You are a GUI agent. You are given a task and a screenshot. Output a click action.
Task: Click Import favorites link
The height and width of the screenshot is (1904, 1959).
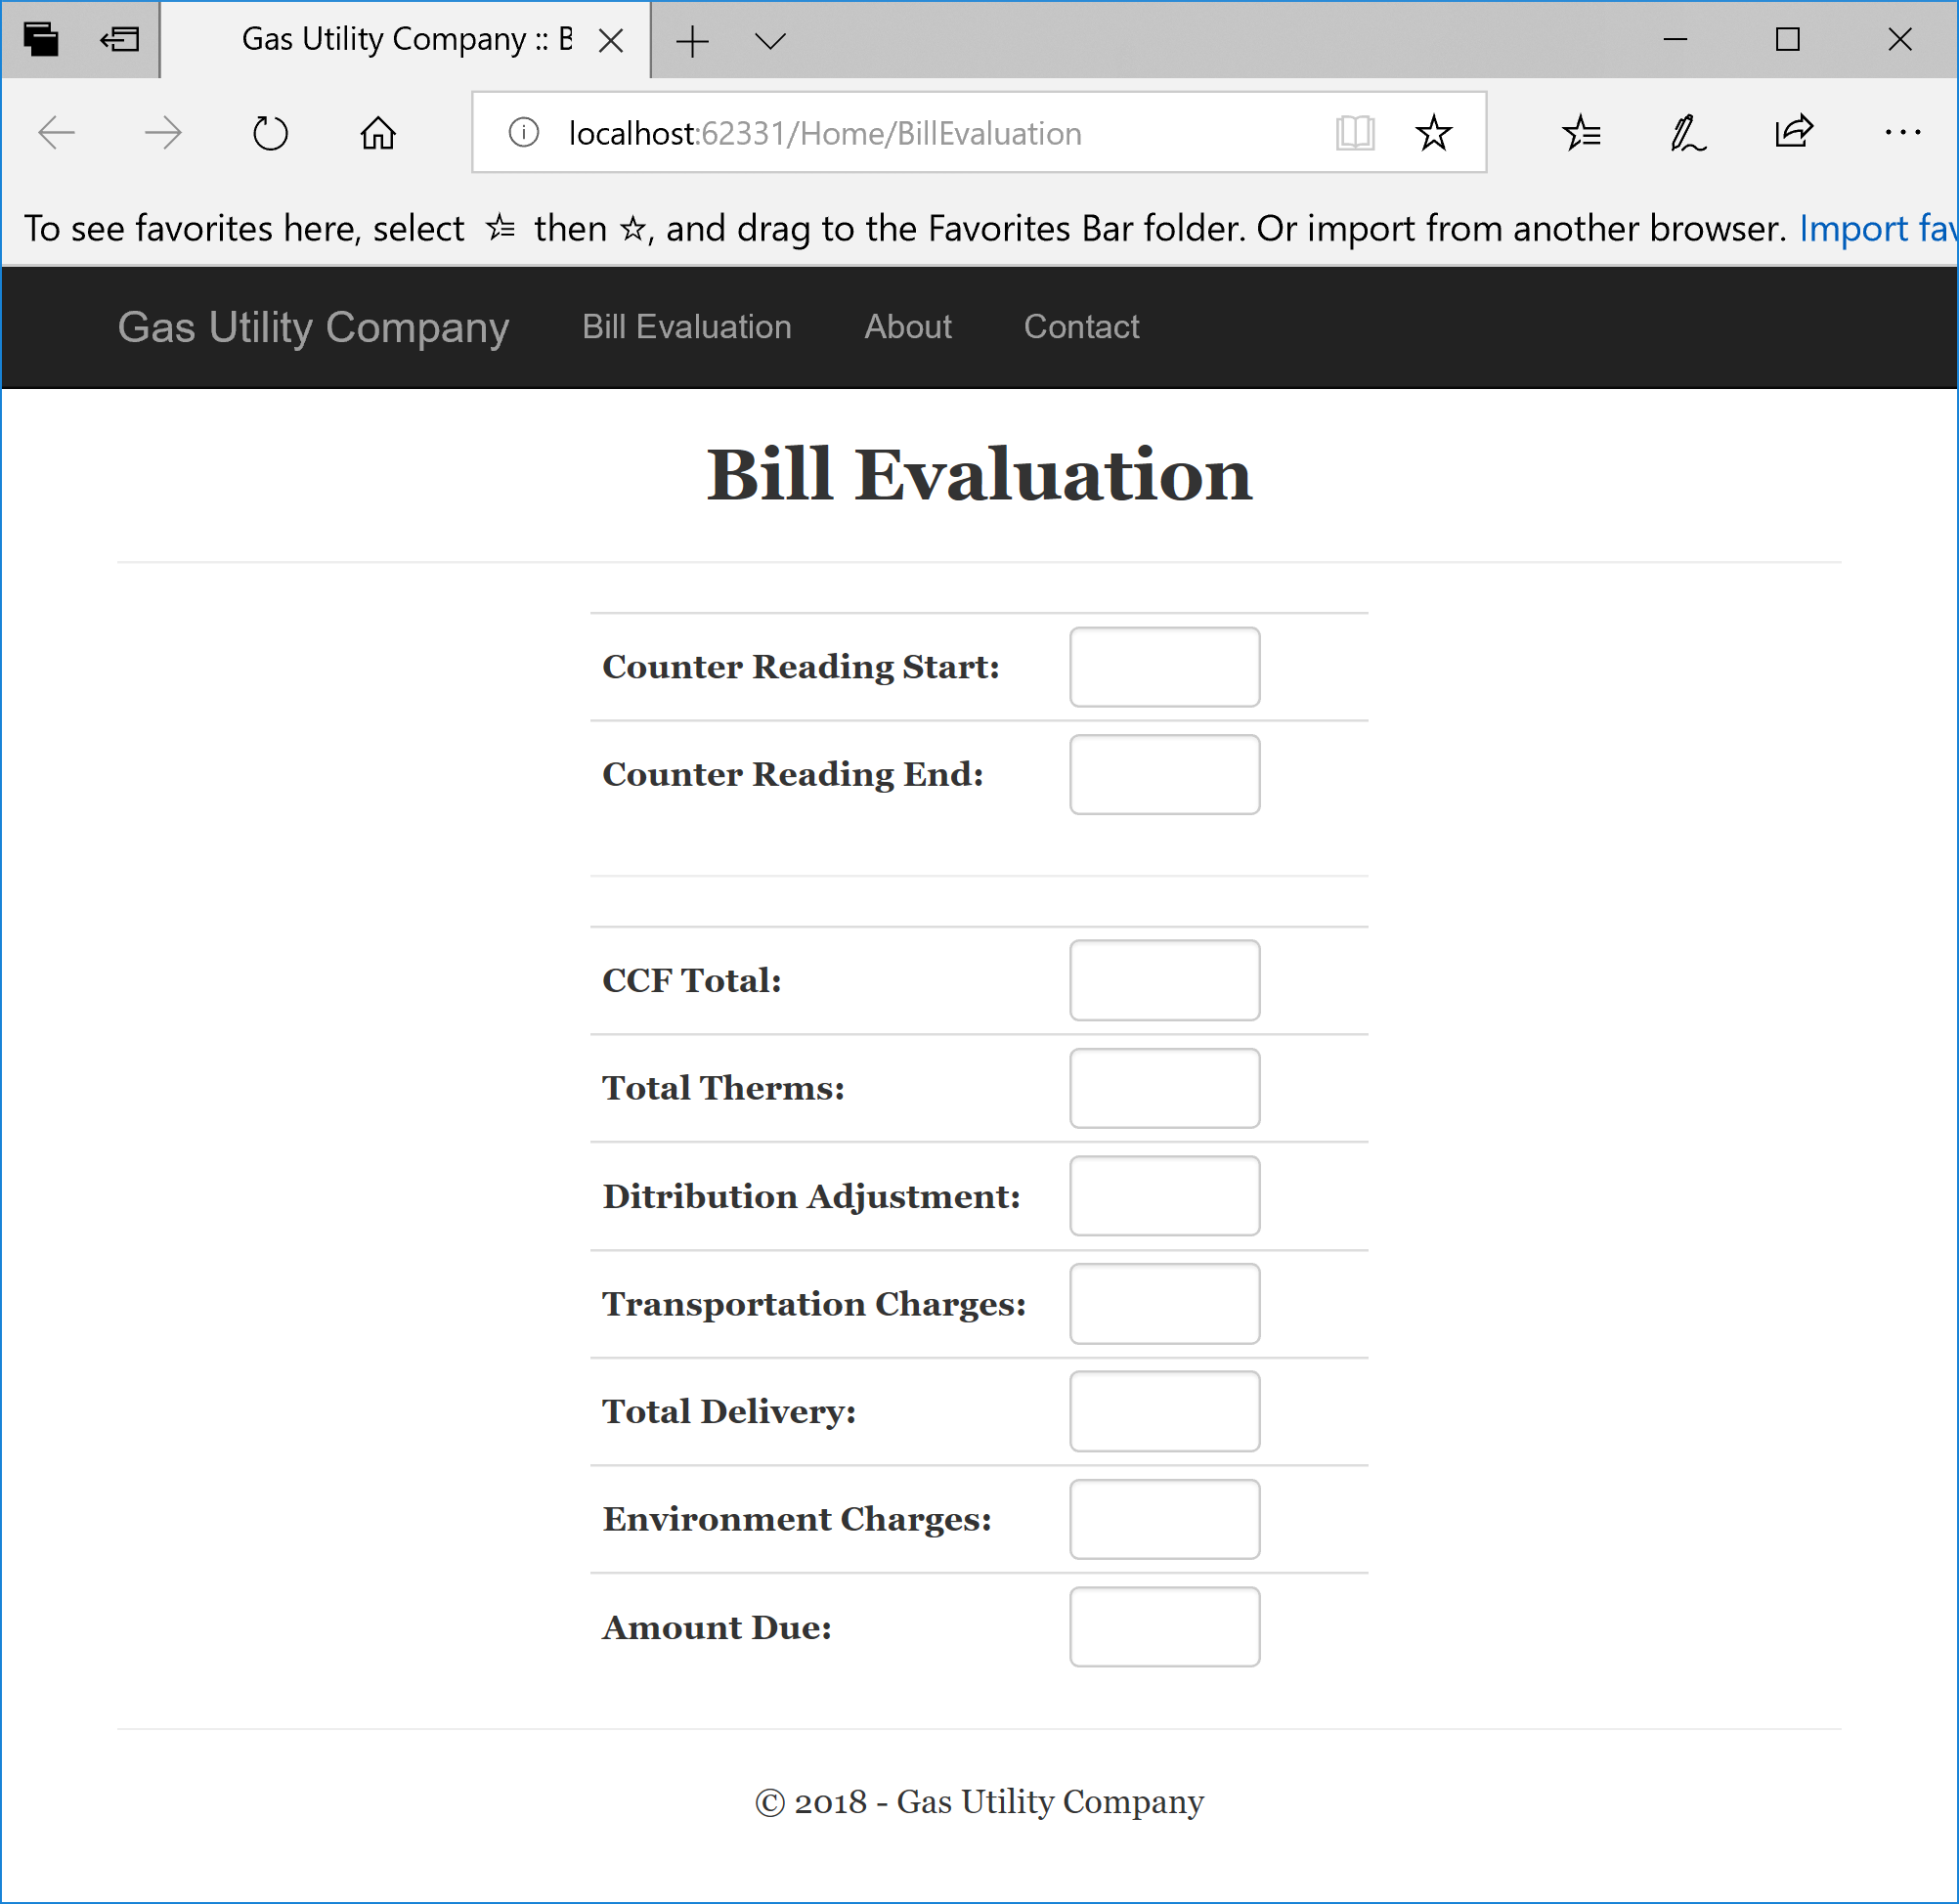[x=1877, y=229]
